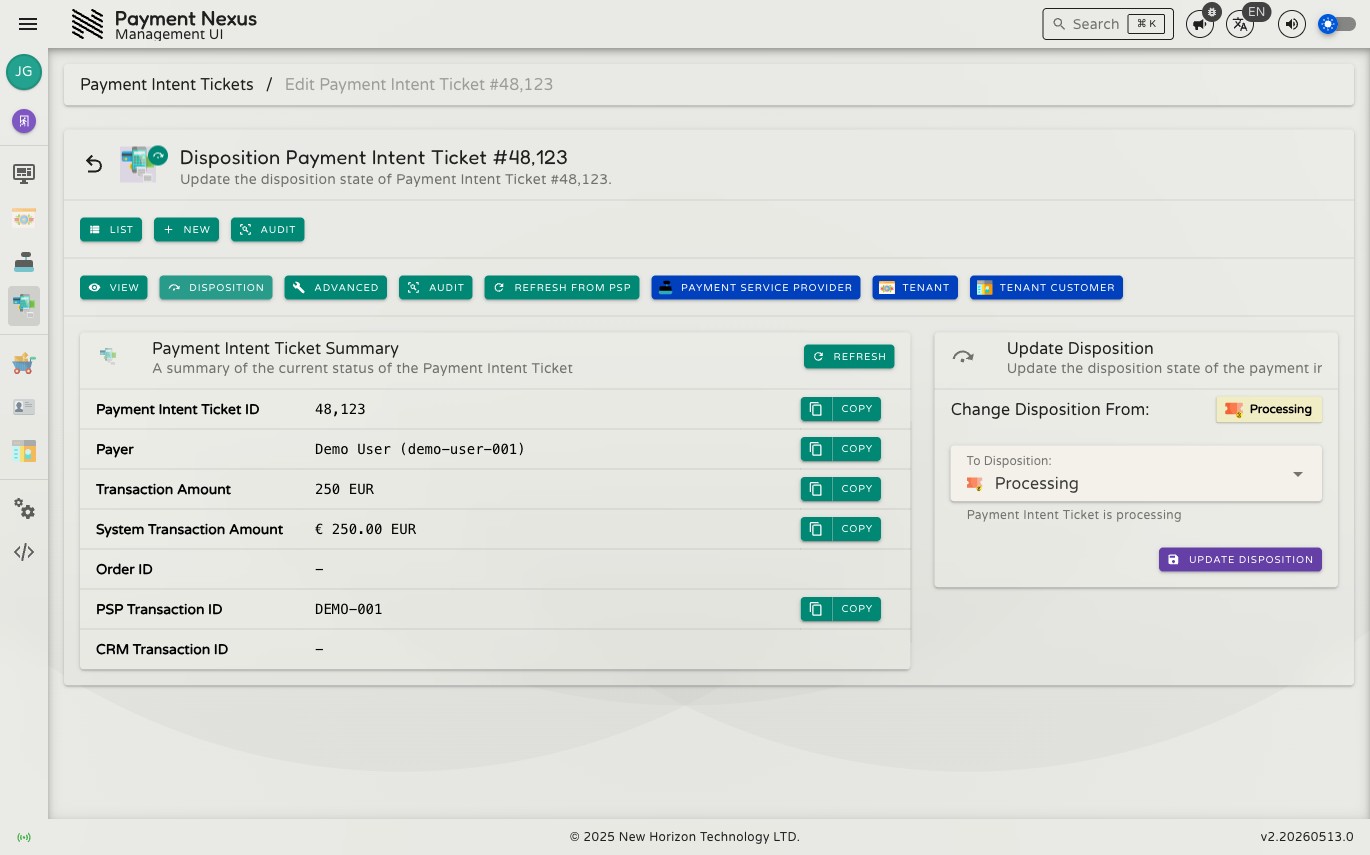This screenshot has width=1370, height=855.
Task: Click the Demo User (demo-user-001) text
Action: [420, 449]
